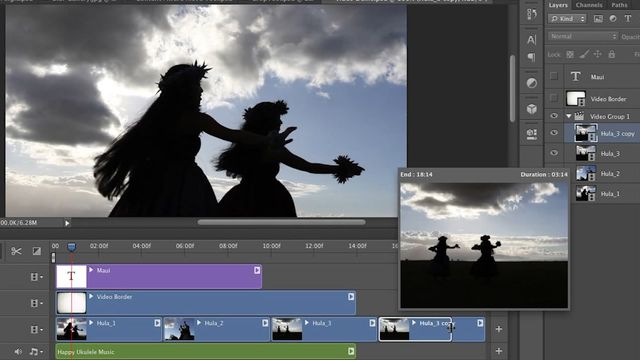
Task: Expand the Maui clip disclosure triangle
Action: coord(91,270)
